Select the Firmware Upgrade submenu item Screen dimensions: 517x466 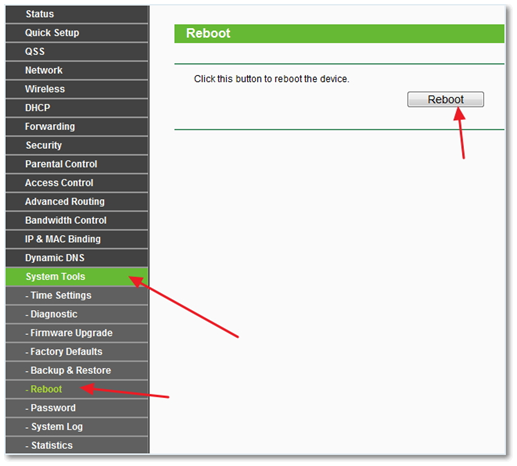[77, 333]
